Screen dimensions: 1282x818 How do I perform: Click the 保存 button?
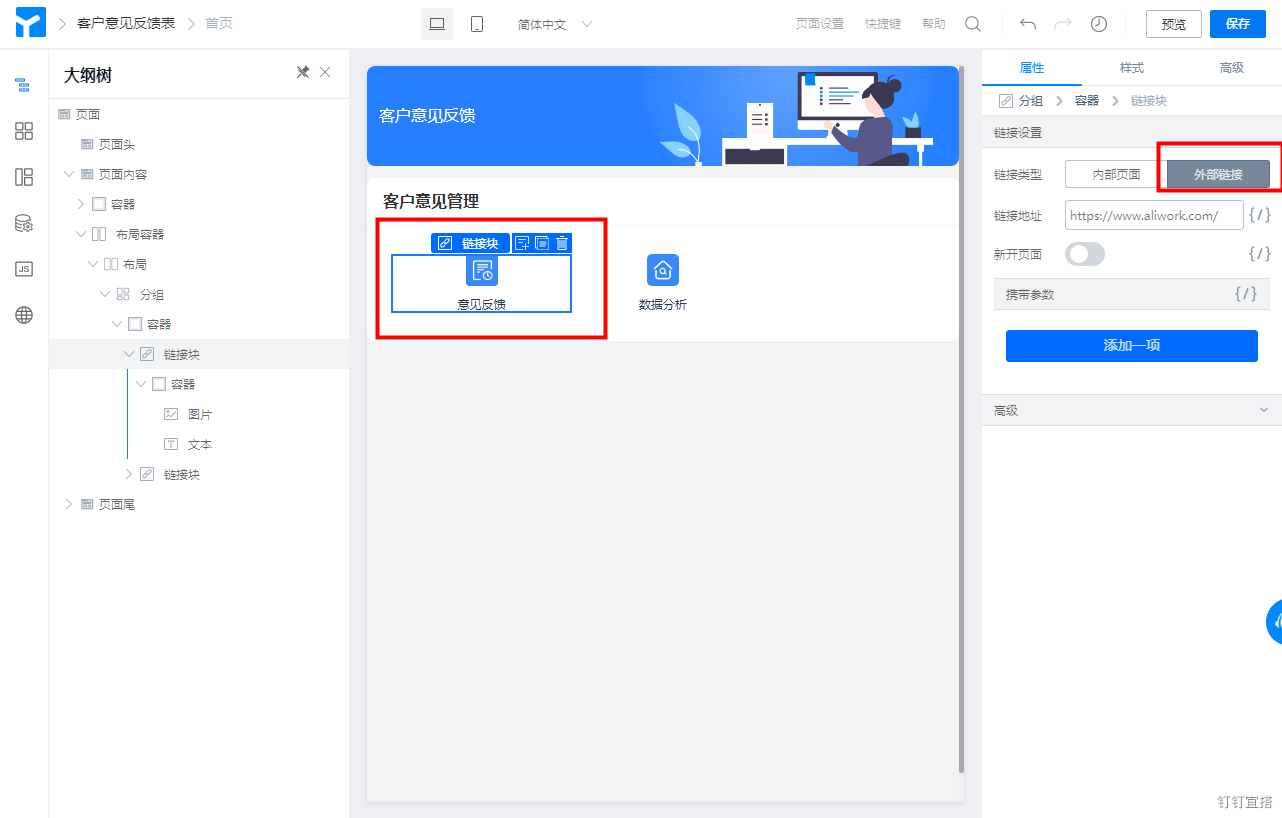(x=1238, y=24)
